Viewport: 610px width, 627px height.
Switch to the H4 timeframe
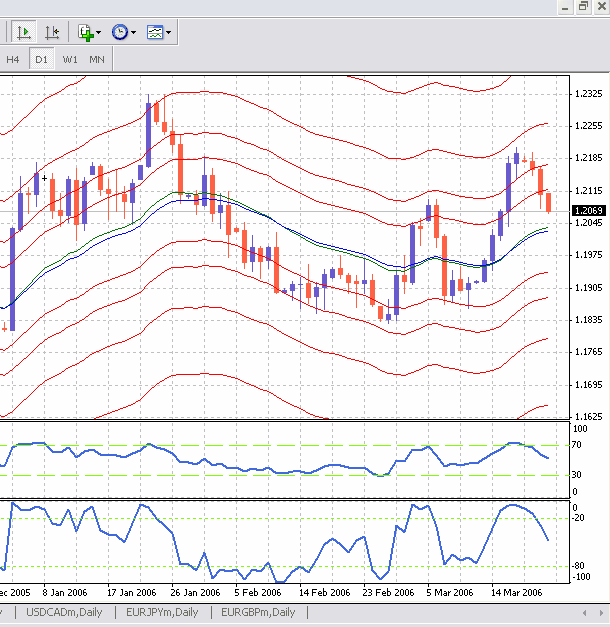(13, 59)
